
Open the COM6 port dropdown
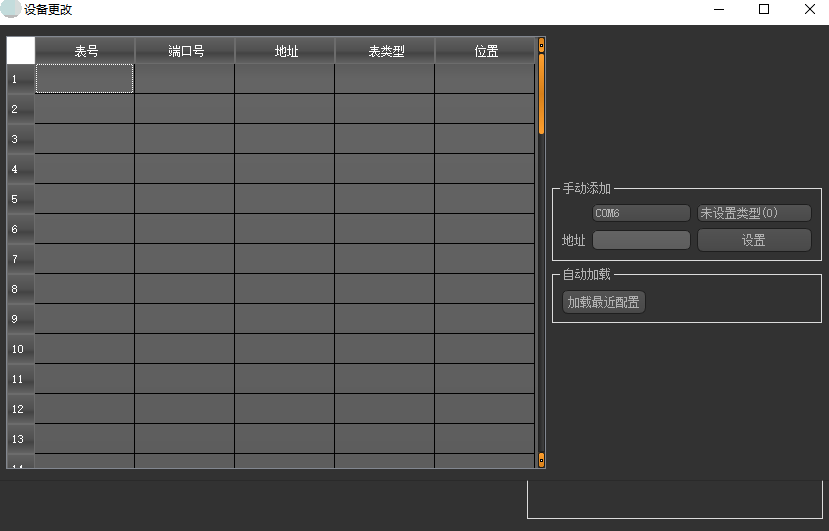coord(641,213)
